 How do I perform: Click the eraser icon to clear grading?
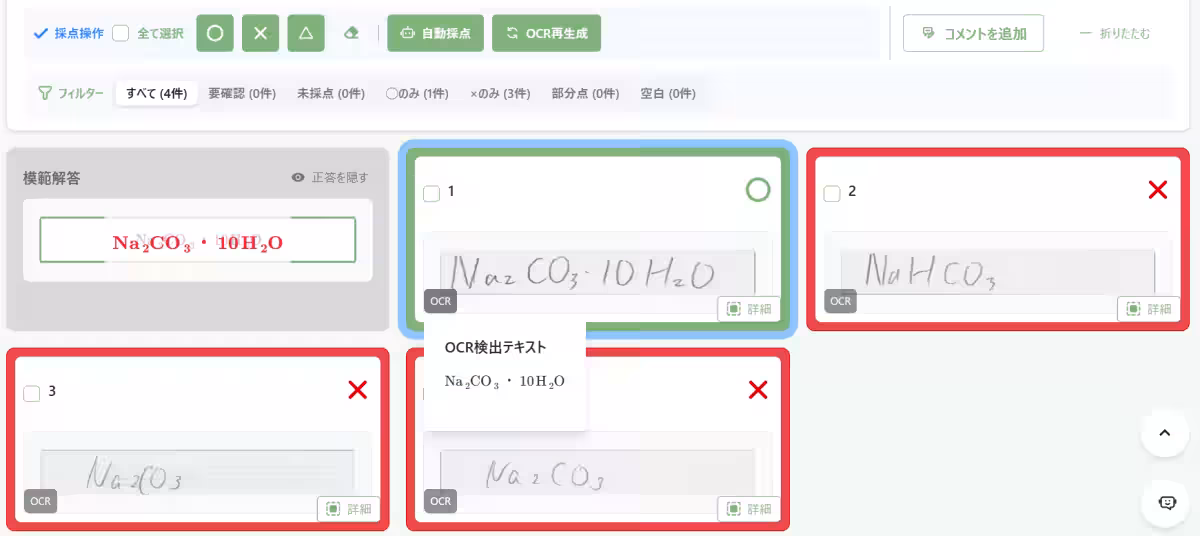(x=351, y=33)
